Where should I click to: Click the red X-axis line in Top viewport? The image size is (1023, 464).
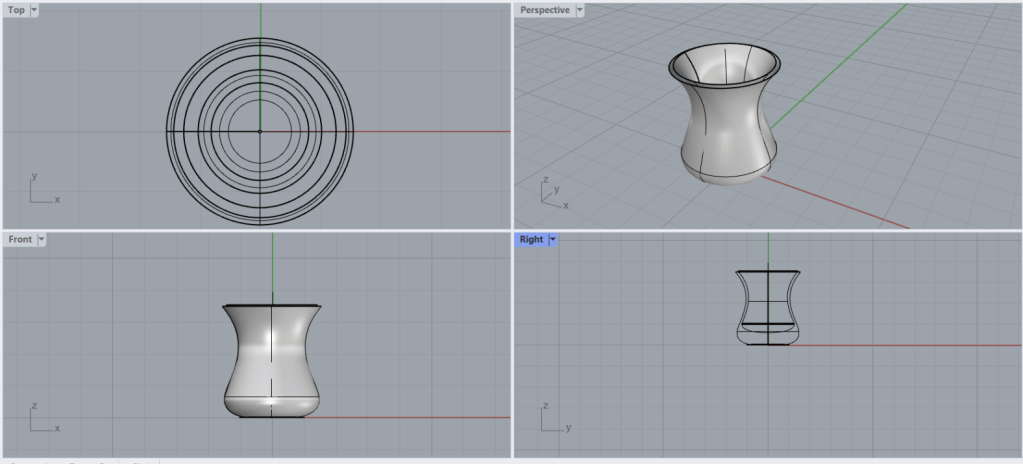click(x=430, y=131)
